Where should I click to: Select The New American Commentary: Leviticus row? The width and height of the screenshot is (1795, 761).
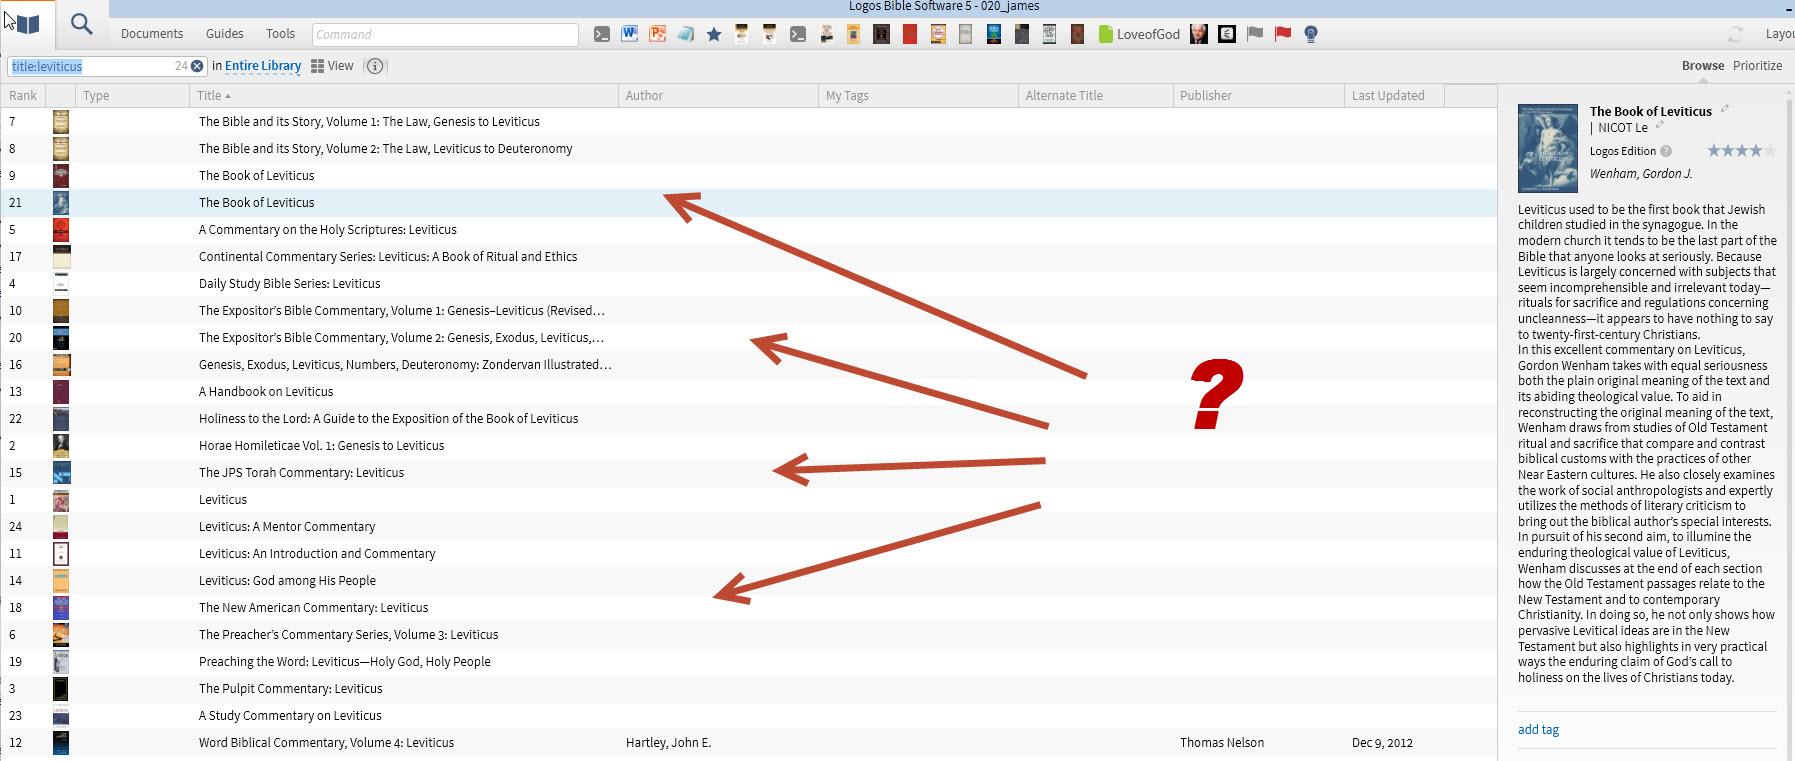[x=748, y=608]
